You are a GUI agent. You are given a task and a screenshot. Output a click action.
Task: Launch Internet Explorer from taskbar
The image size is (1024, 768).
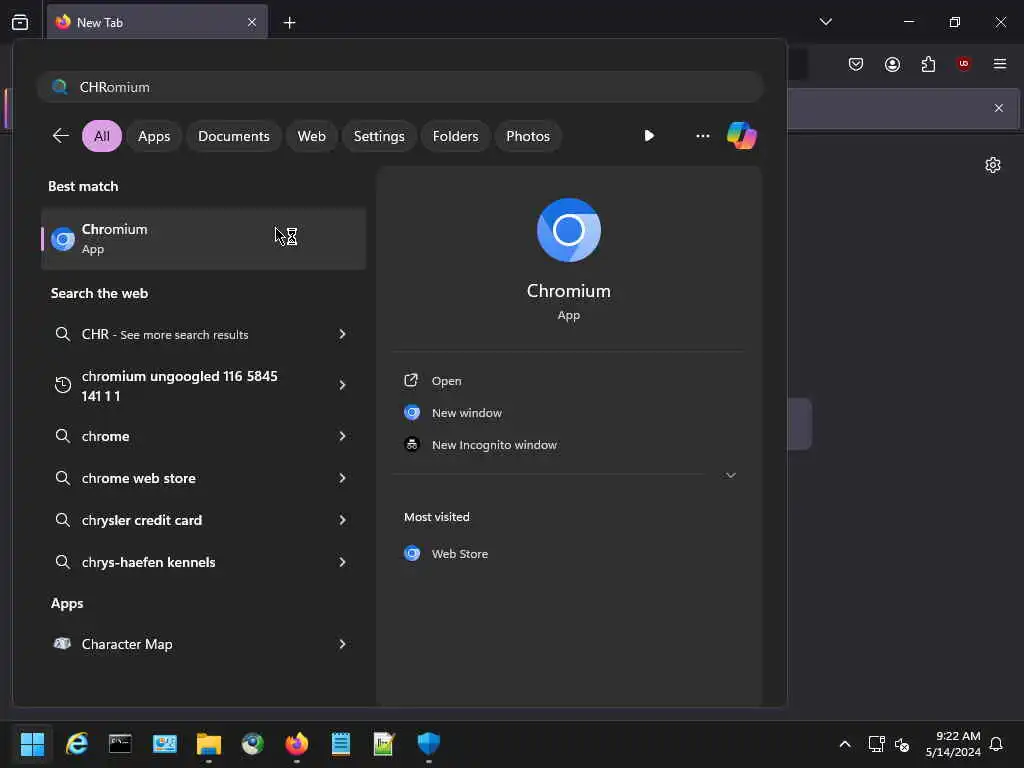(x=76, y=744)
